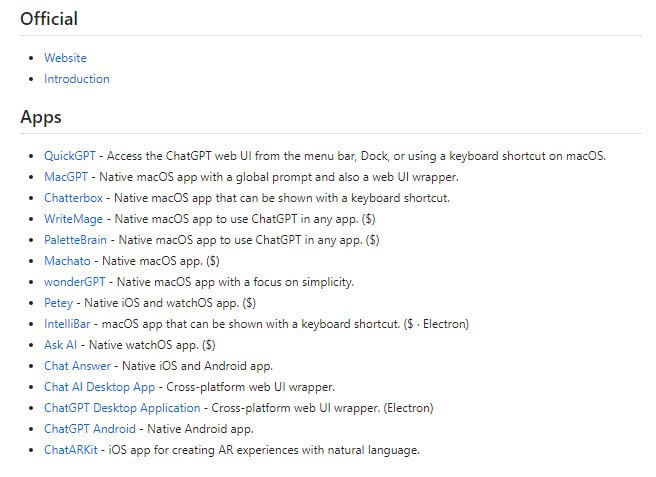Open the Introduction link

point(76,79)
